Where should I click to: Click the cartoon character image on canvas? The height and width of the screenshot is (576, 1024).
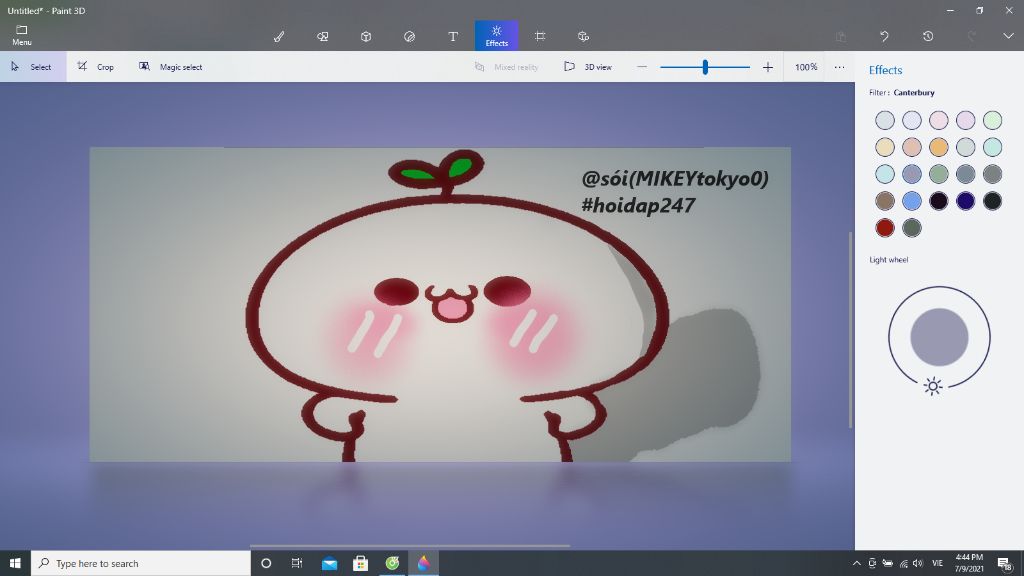[x=440, y=304]
